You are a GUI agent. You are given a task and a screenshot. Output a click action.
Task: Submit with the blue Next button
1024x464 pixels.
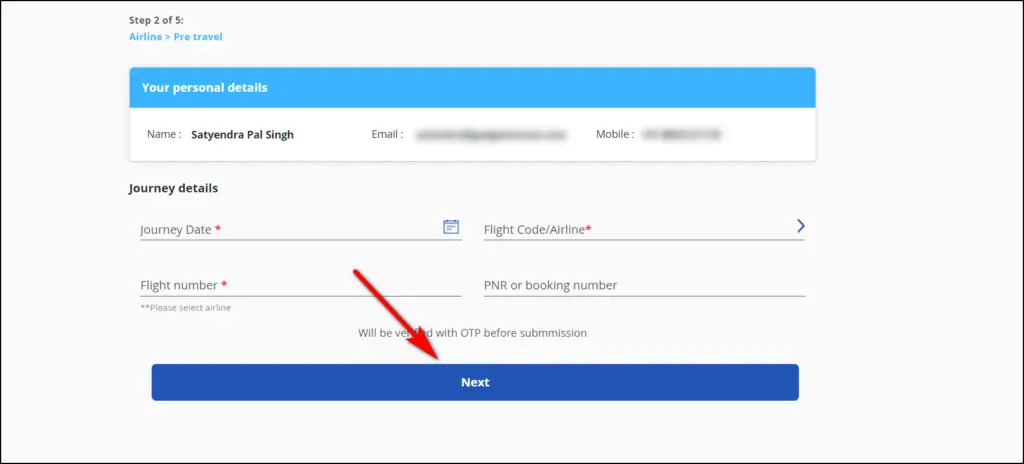click(x=475, y=382)
